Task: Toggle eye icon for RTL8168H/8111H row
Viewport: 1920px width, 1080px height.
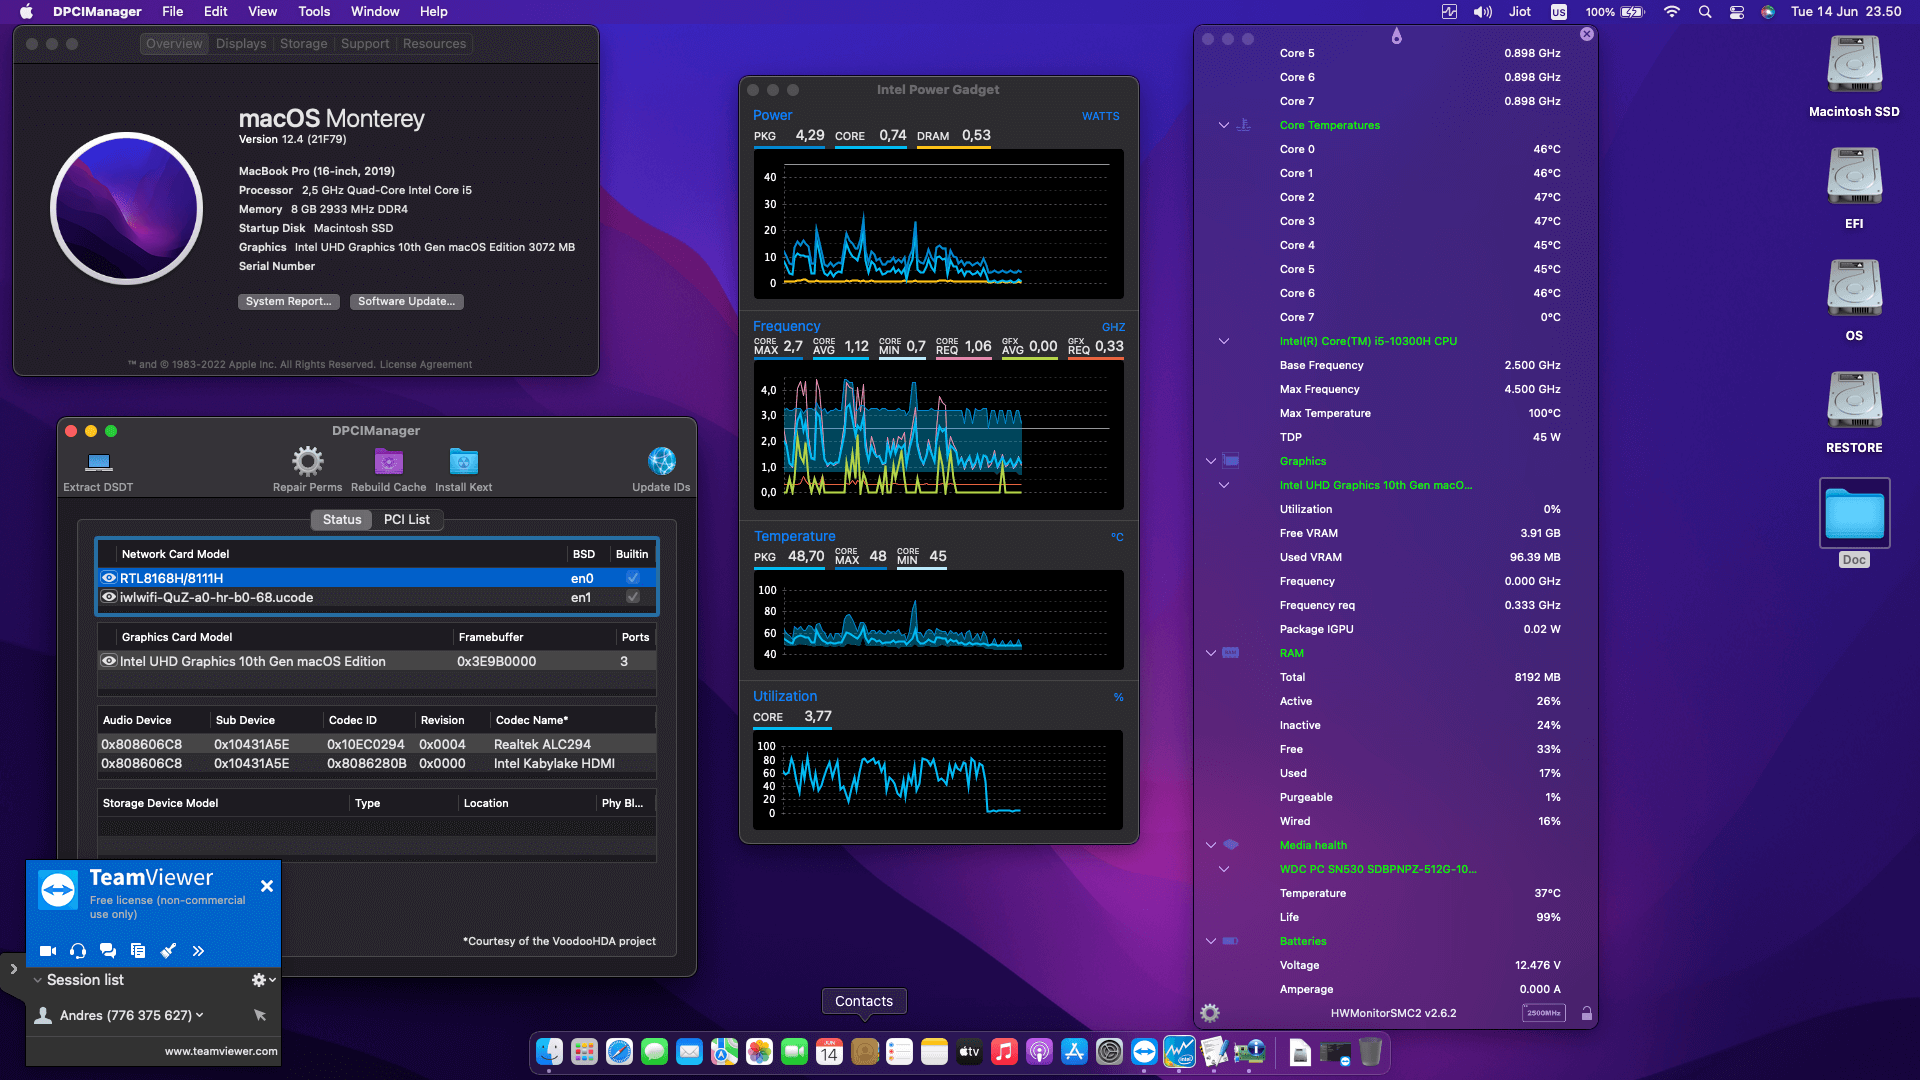Action: (x=109, y=578)
